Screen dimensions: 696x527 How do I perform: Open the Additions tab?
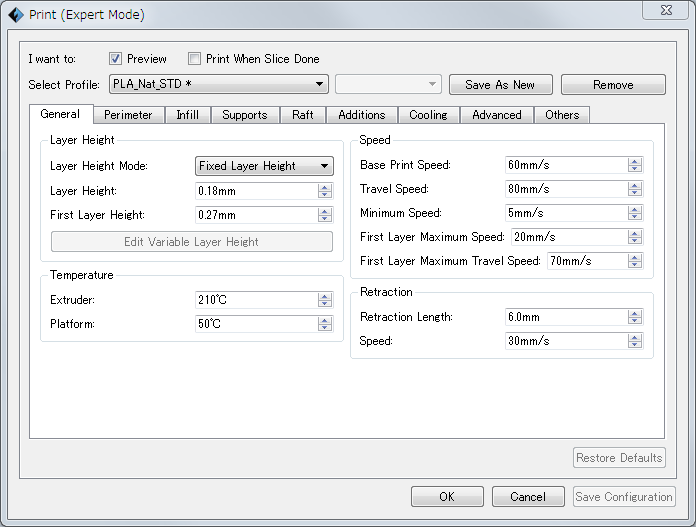coord(362,115)
